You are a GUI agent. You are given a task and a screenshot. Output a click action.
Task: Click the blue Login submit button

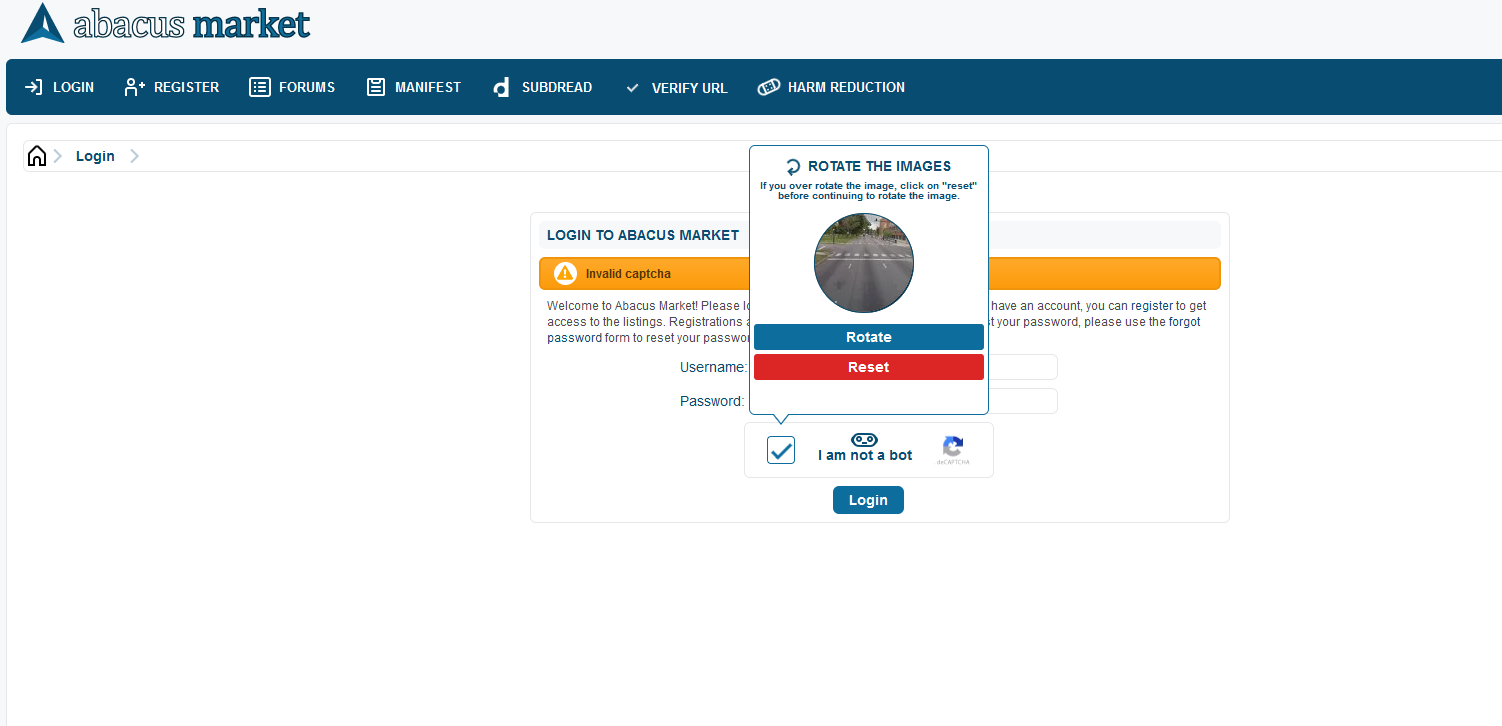868,500
